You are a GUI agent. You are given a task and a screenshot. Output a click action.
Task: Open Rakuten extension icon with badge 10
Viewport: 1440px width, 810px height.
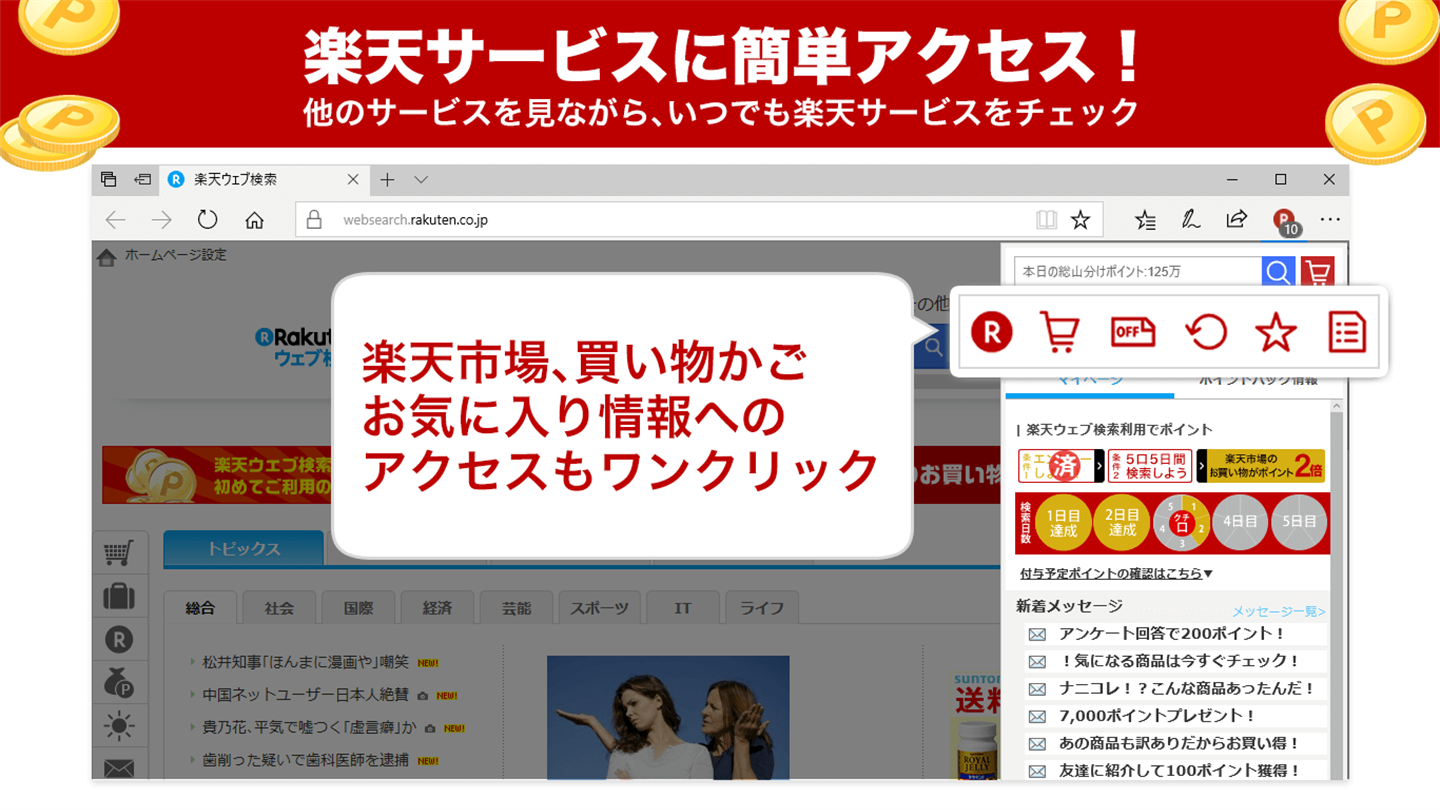tap(1285, 221)
